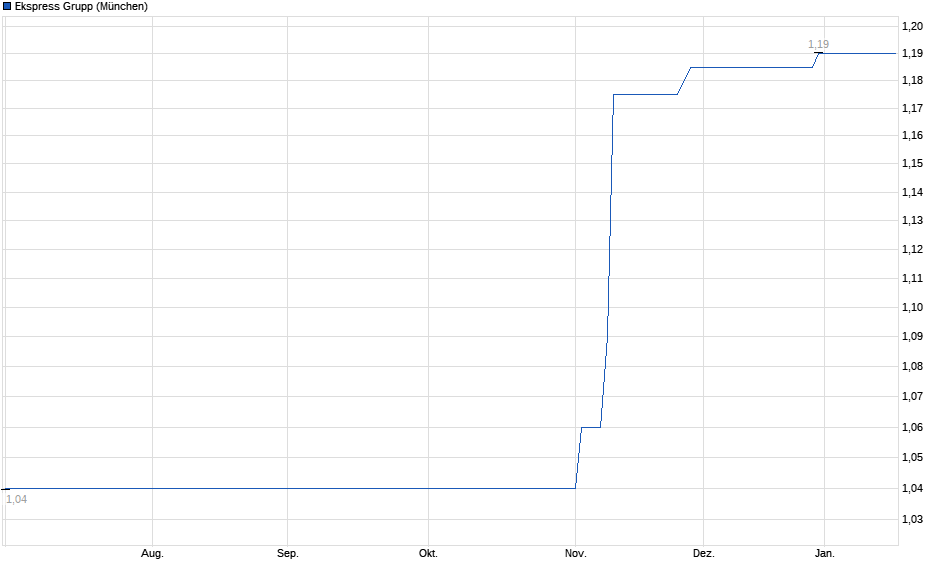Click the 1,20 value on the price scale
This screenshot has height=579, width=940.
click(913, 24)
